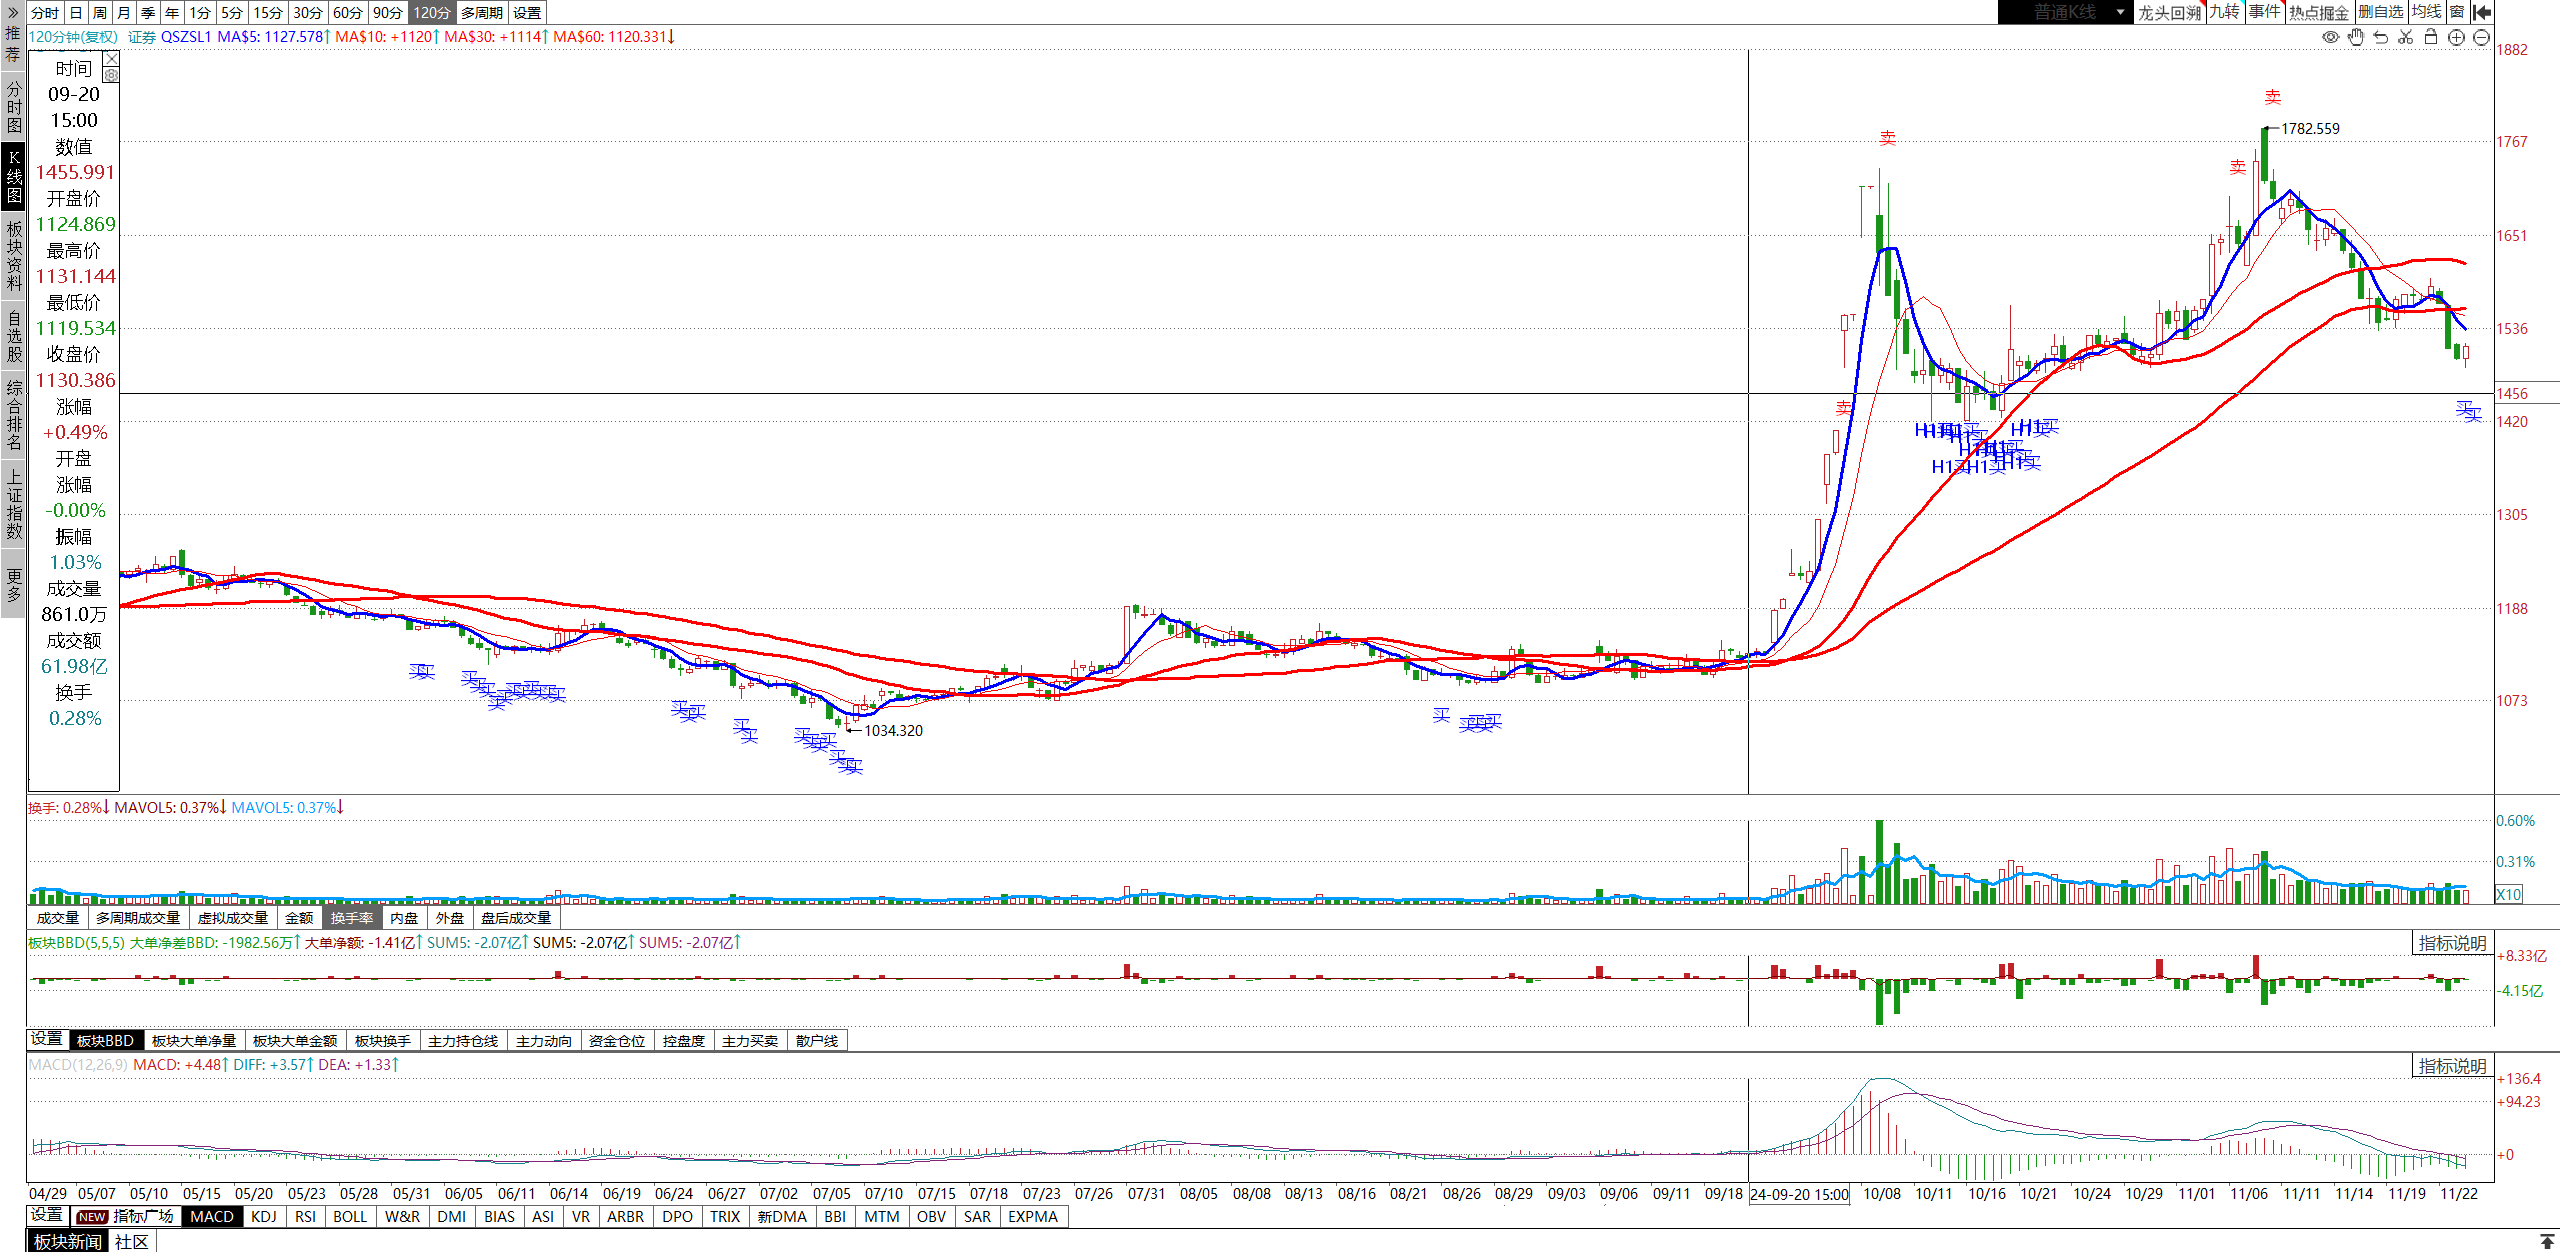Open the 指标广场 with NEW badge
The image size is (2560, 1252).
coord(125,1216)
